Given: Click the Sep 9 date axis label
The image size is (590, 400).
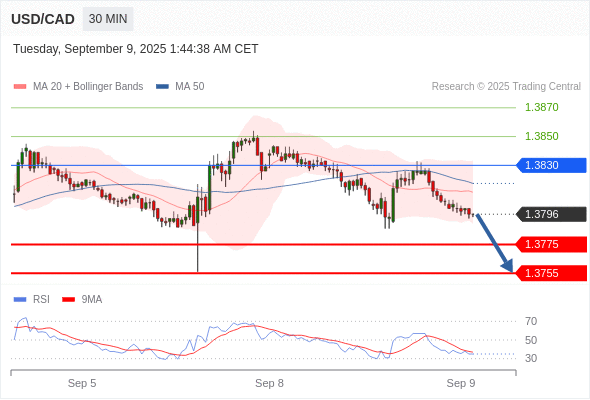Looking at the screenshot, I should [x=461, y=383].
